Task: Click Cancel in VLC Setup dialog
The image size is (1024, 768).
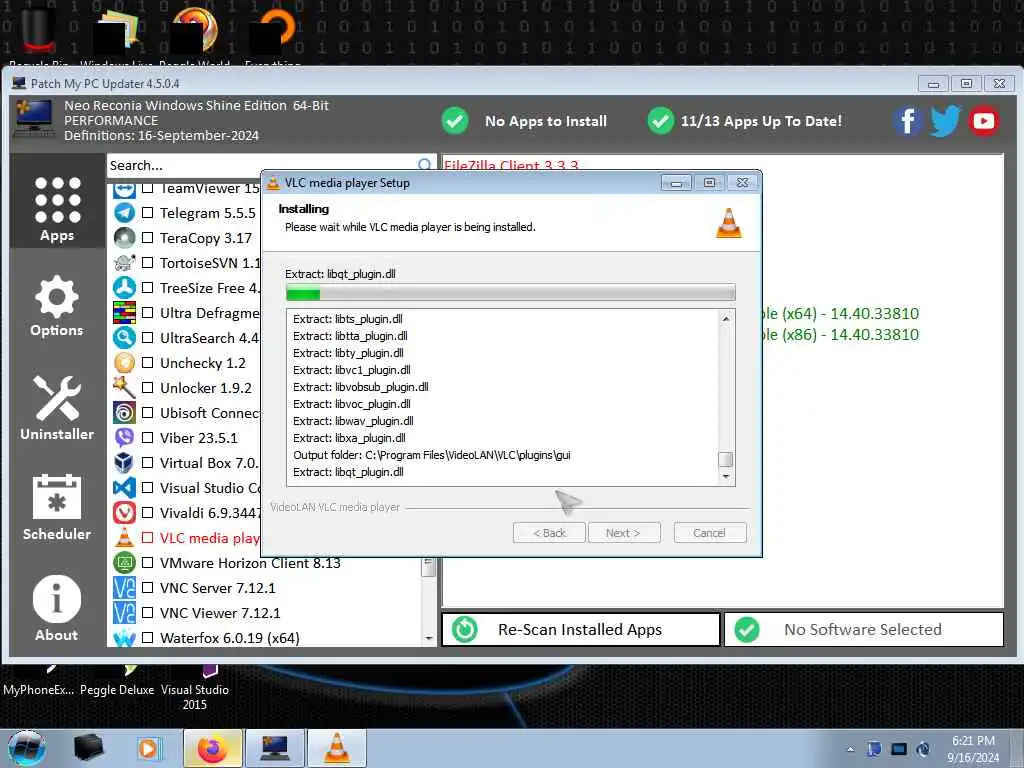Action: [x=709, y=533]
